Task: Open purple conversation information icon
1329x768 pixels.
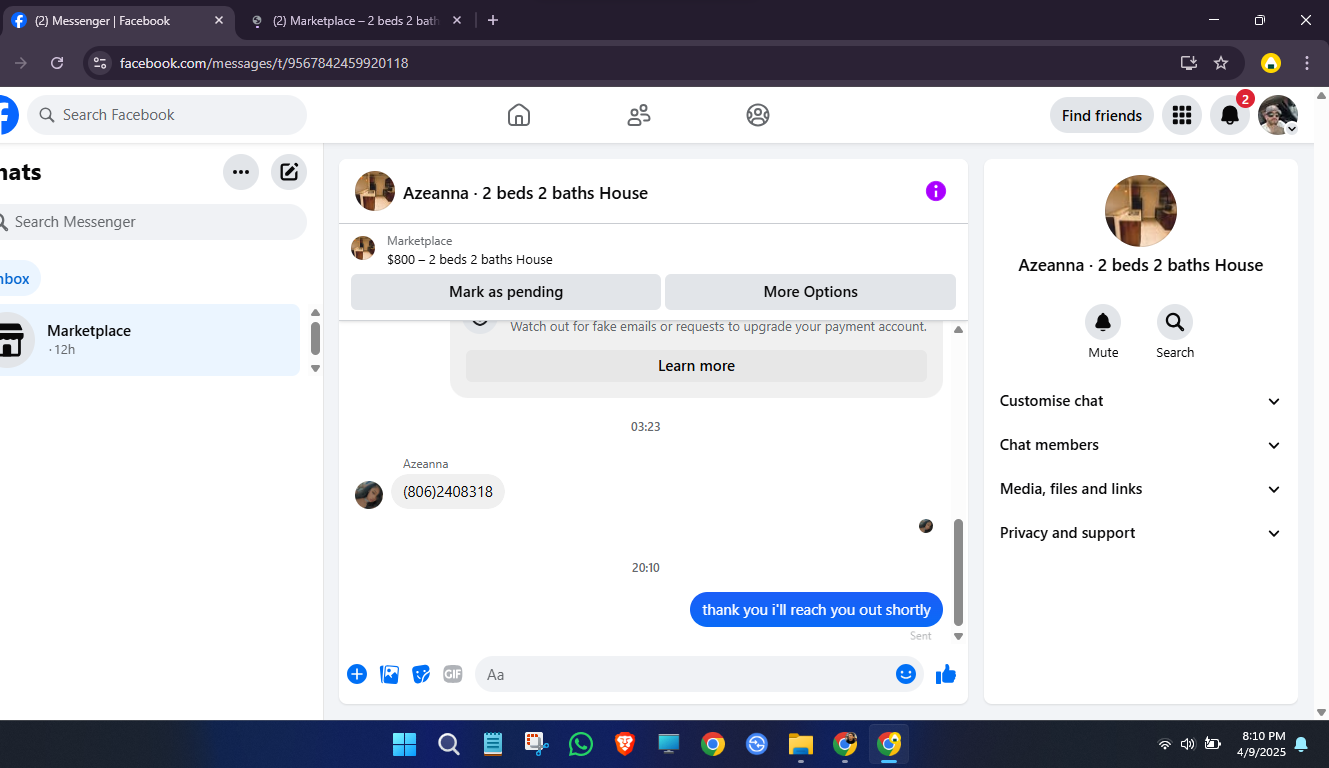Action: tap(936, 191)
